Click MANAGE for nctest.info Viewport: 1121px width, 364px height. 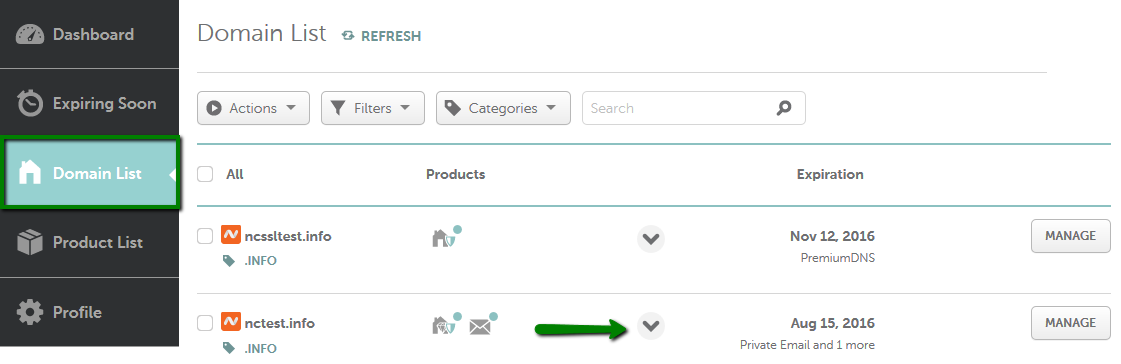point(1070,323)
